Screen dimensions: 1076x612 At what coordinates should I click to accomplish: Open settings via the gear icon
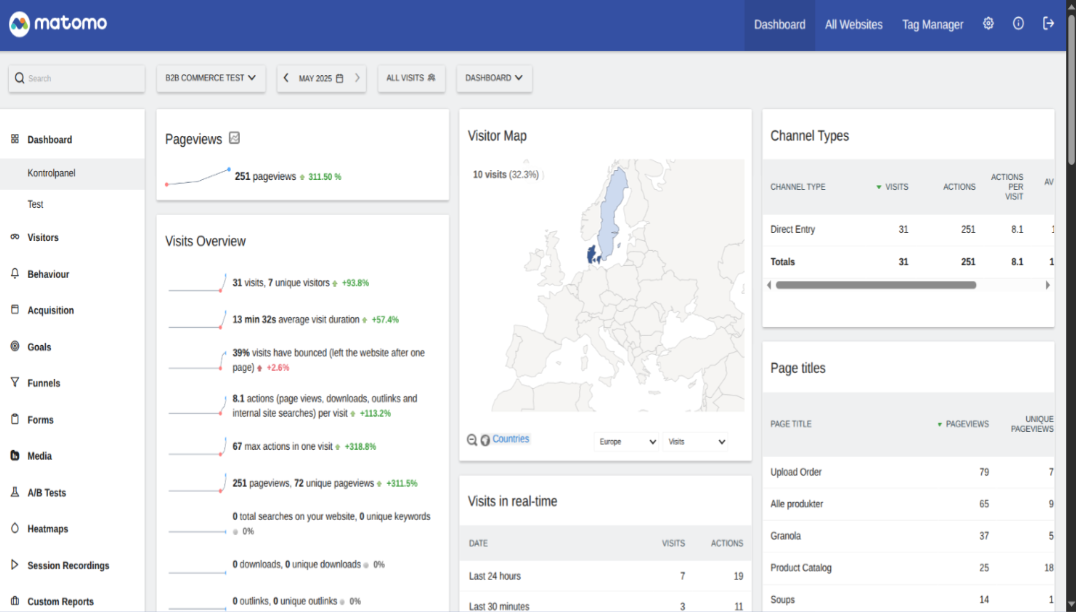[x=988, y=24]
